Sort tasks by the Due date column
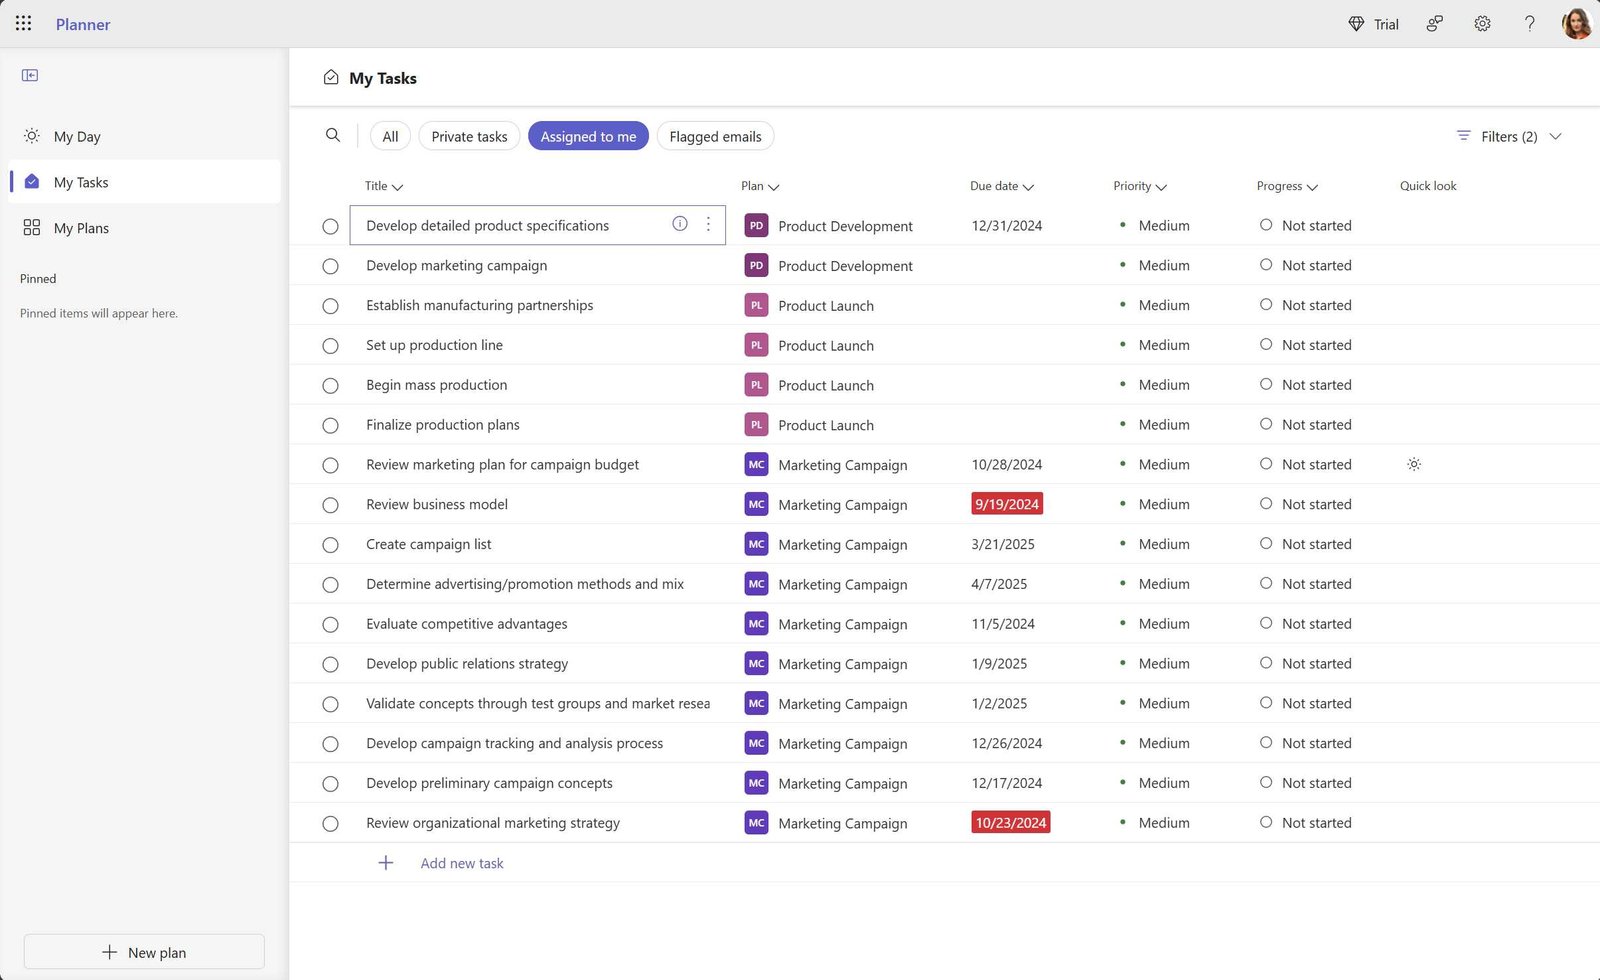This screenshot has height=980, width=1600. [x=1001, y=186]
